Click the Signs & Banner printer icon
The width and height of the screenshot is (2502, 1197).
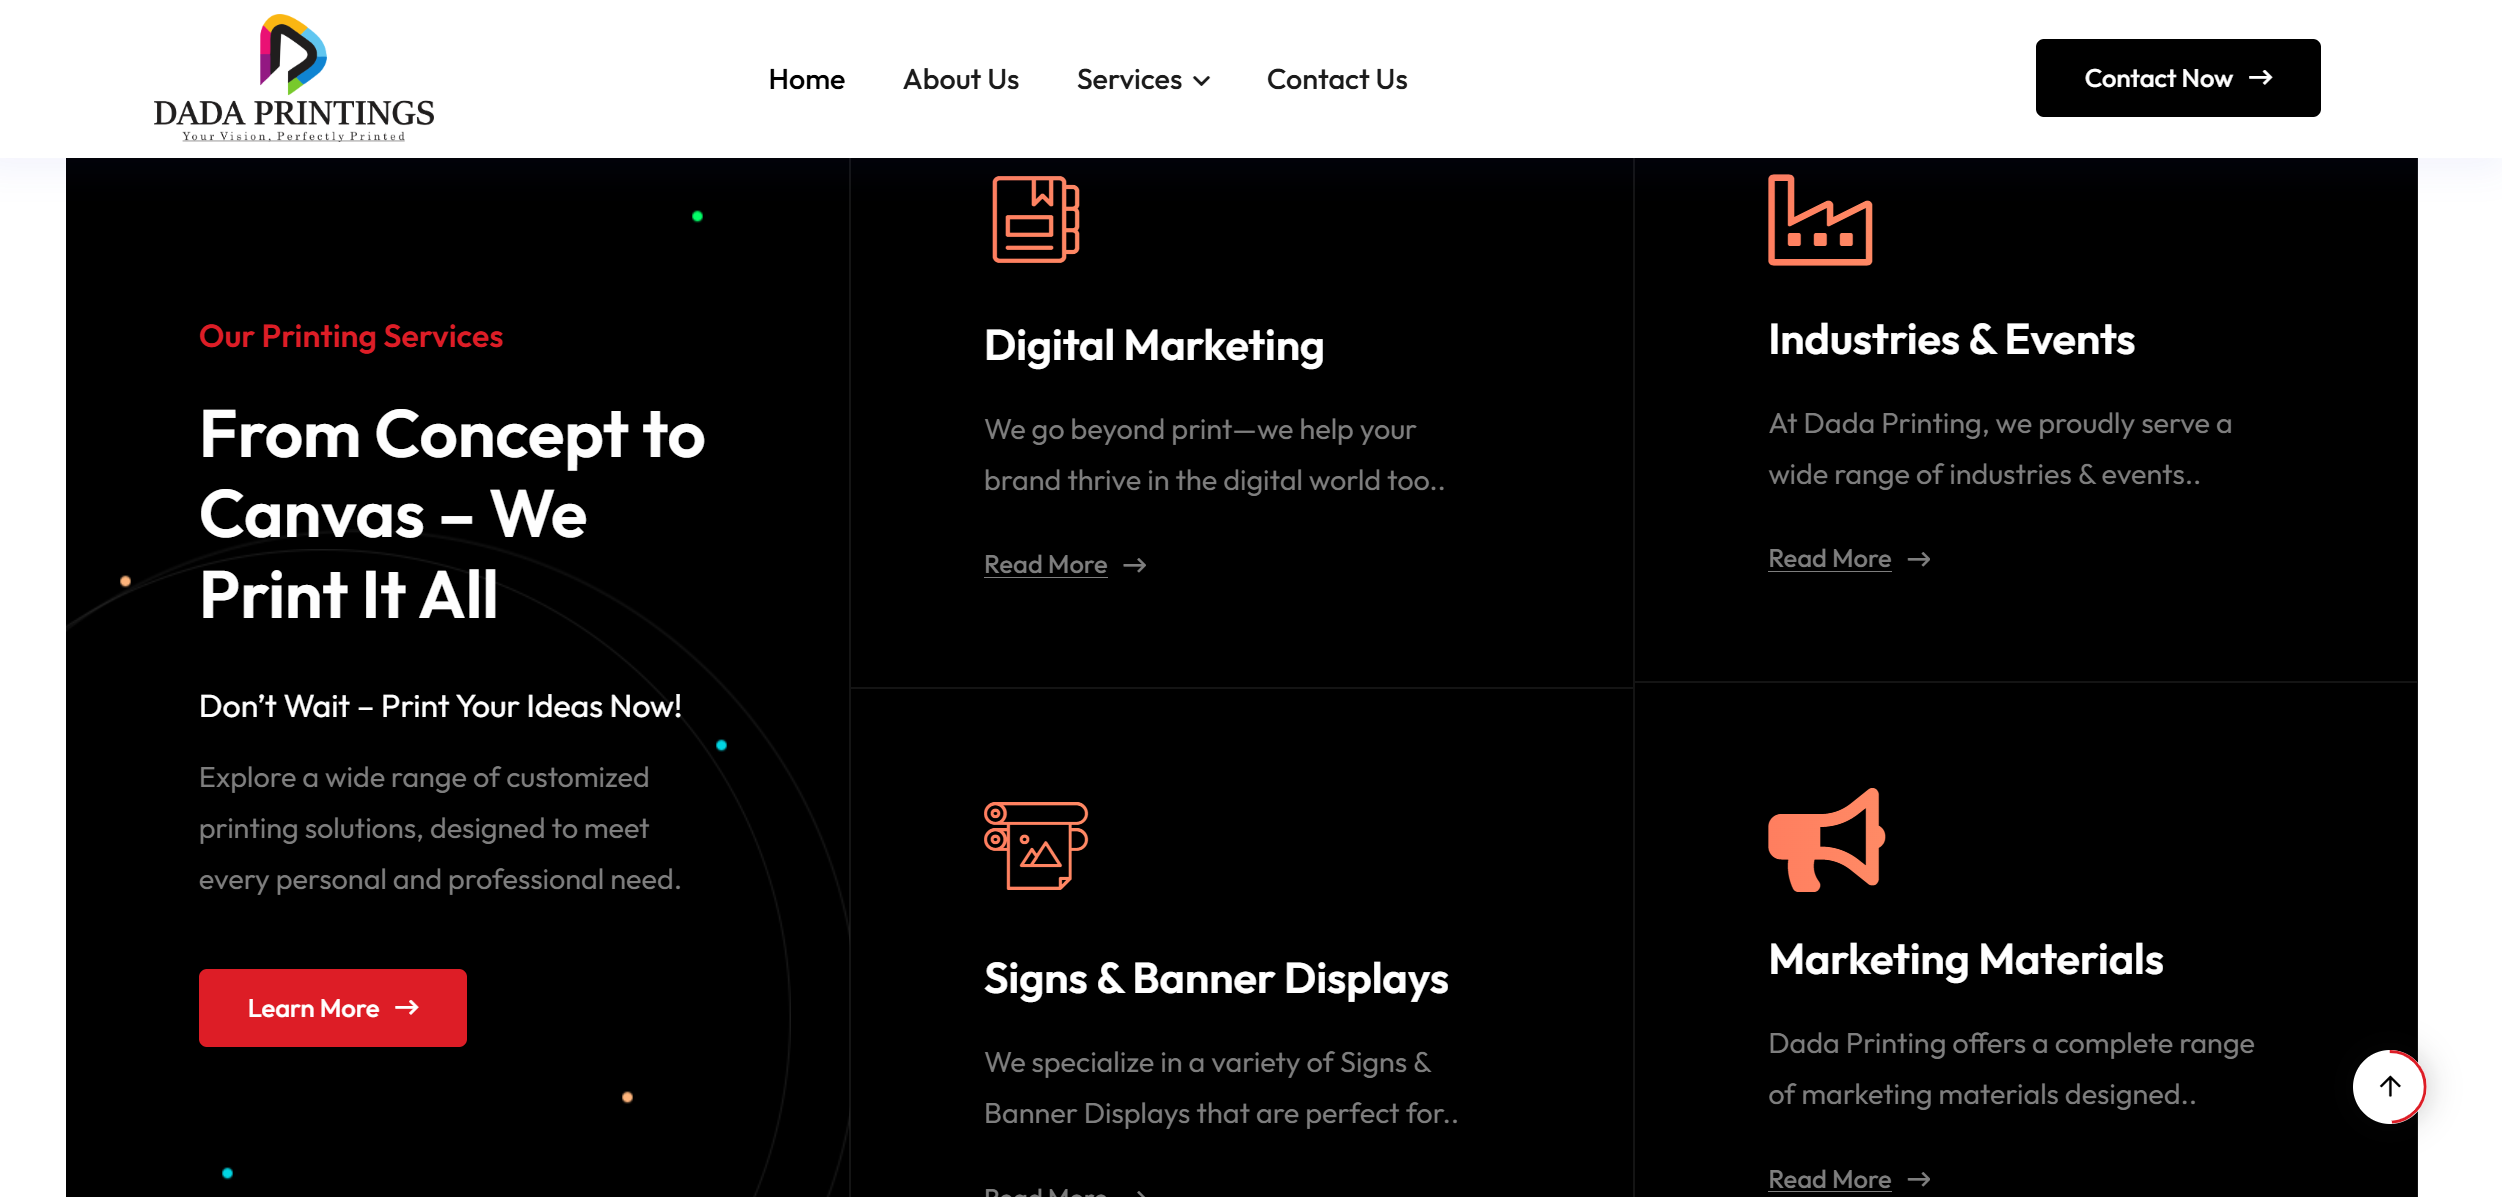pyautogui.click(x=1035, y=845)
